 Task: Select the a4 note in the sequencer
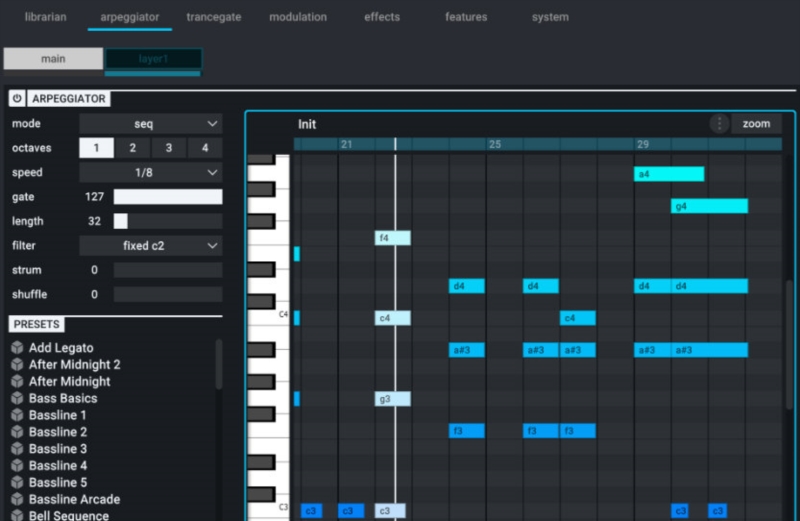[x=669, y=174]
